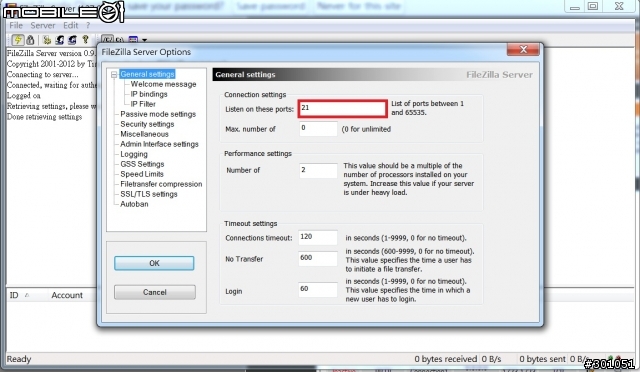Minimize the FileZilla Server main window

pos(575,6)
